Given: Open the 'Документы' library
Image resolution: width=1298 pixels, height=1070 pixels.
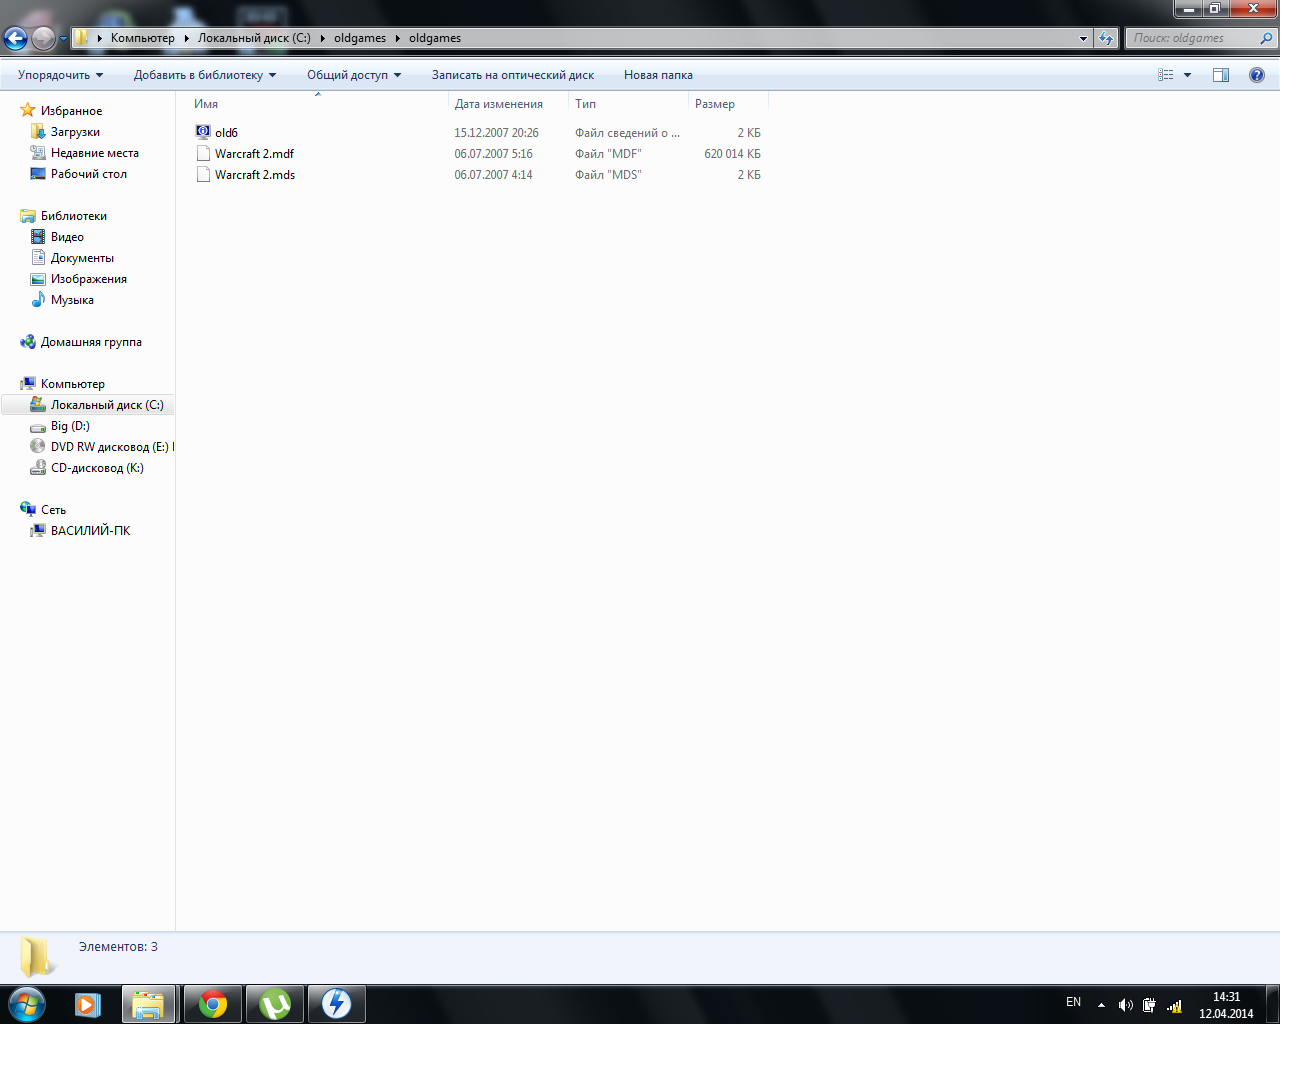Looking at the screenshot, I should click(82, 258).
